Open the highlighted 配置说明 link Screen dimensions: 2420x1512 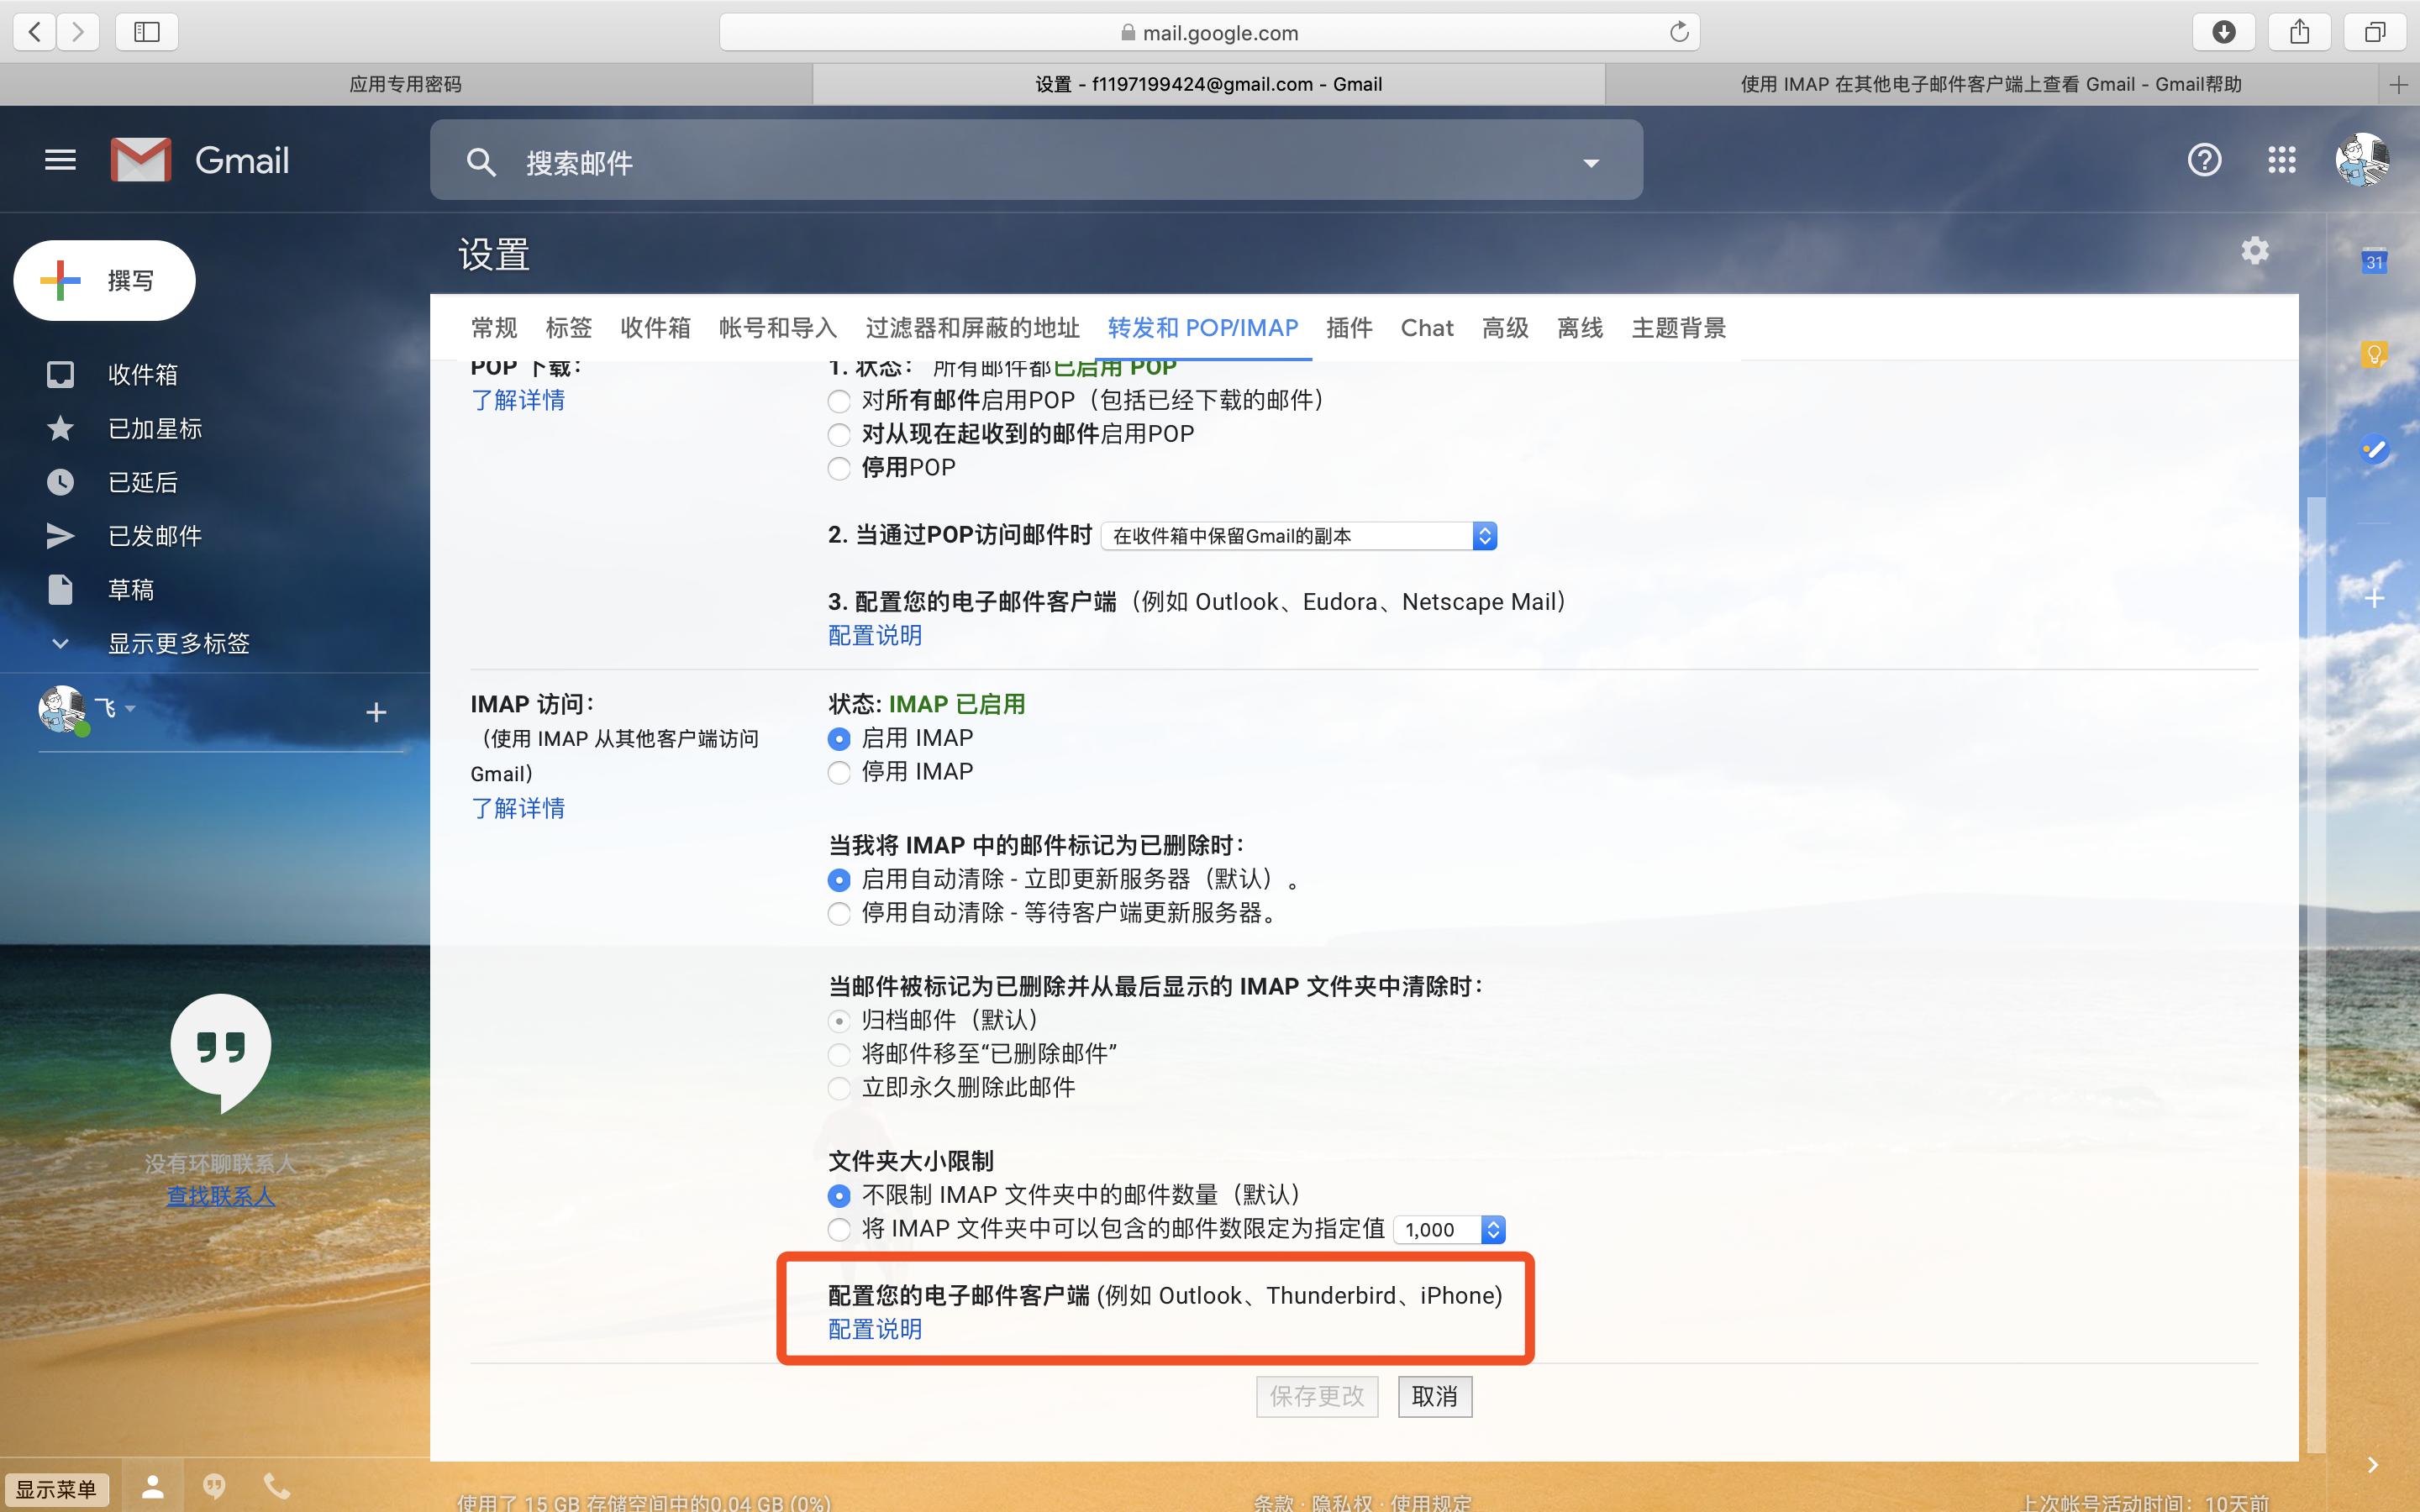pyautogui.click(x=874, y=1329)
